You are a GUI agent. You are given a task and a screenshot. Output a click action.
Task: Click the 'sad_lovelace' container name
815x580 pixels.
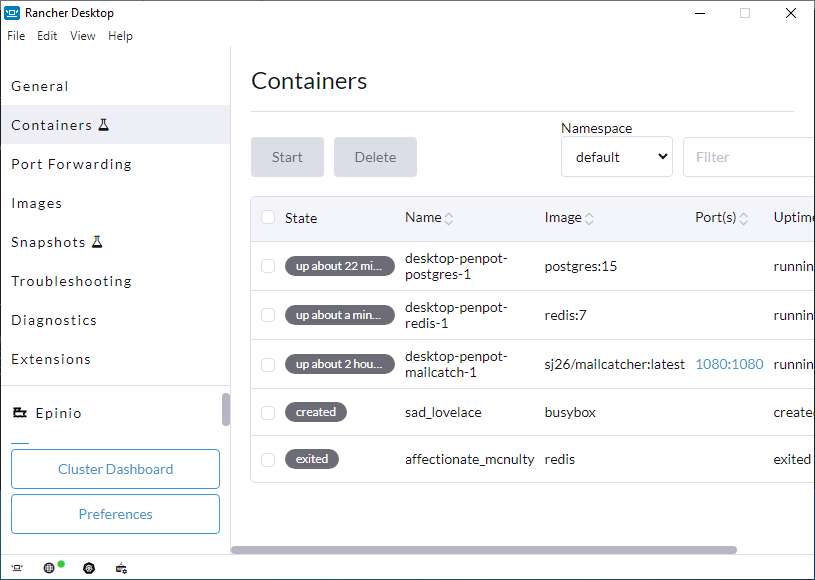click(x=443, y=413)
